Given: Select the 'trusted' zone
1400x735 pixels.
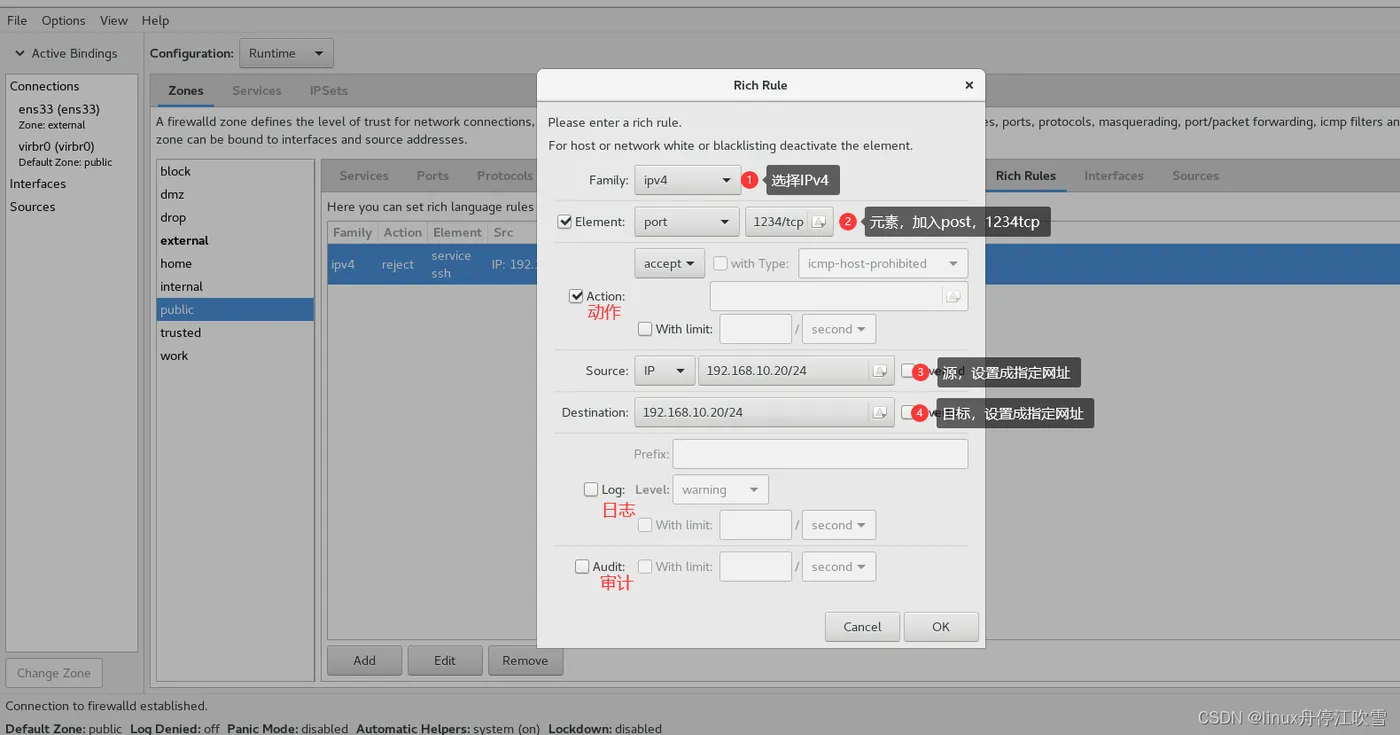Looking at the screenshot, I should (235, 332).
